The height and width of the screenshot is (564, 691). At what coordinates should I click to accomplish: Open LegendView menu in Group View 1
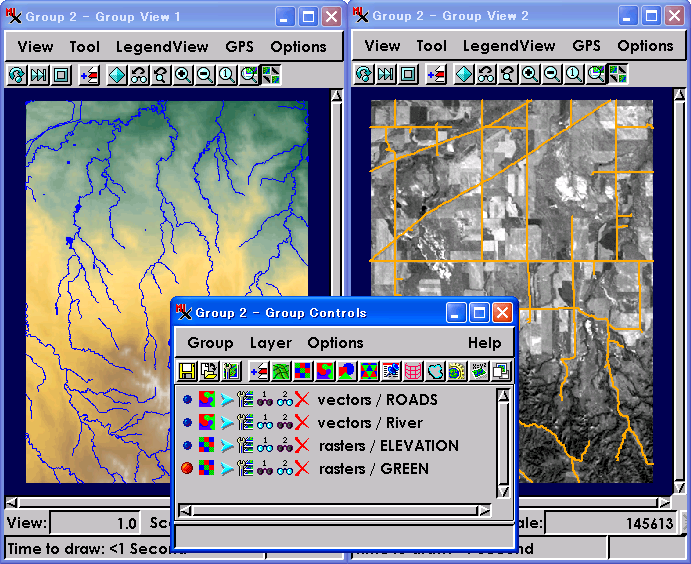click(162, 46)
